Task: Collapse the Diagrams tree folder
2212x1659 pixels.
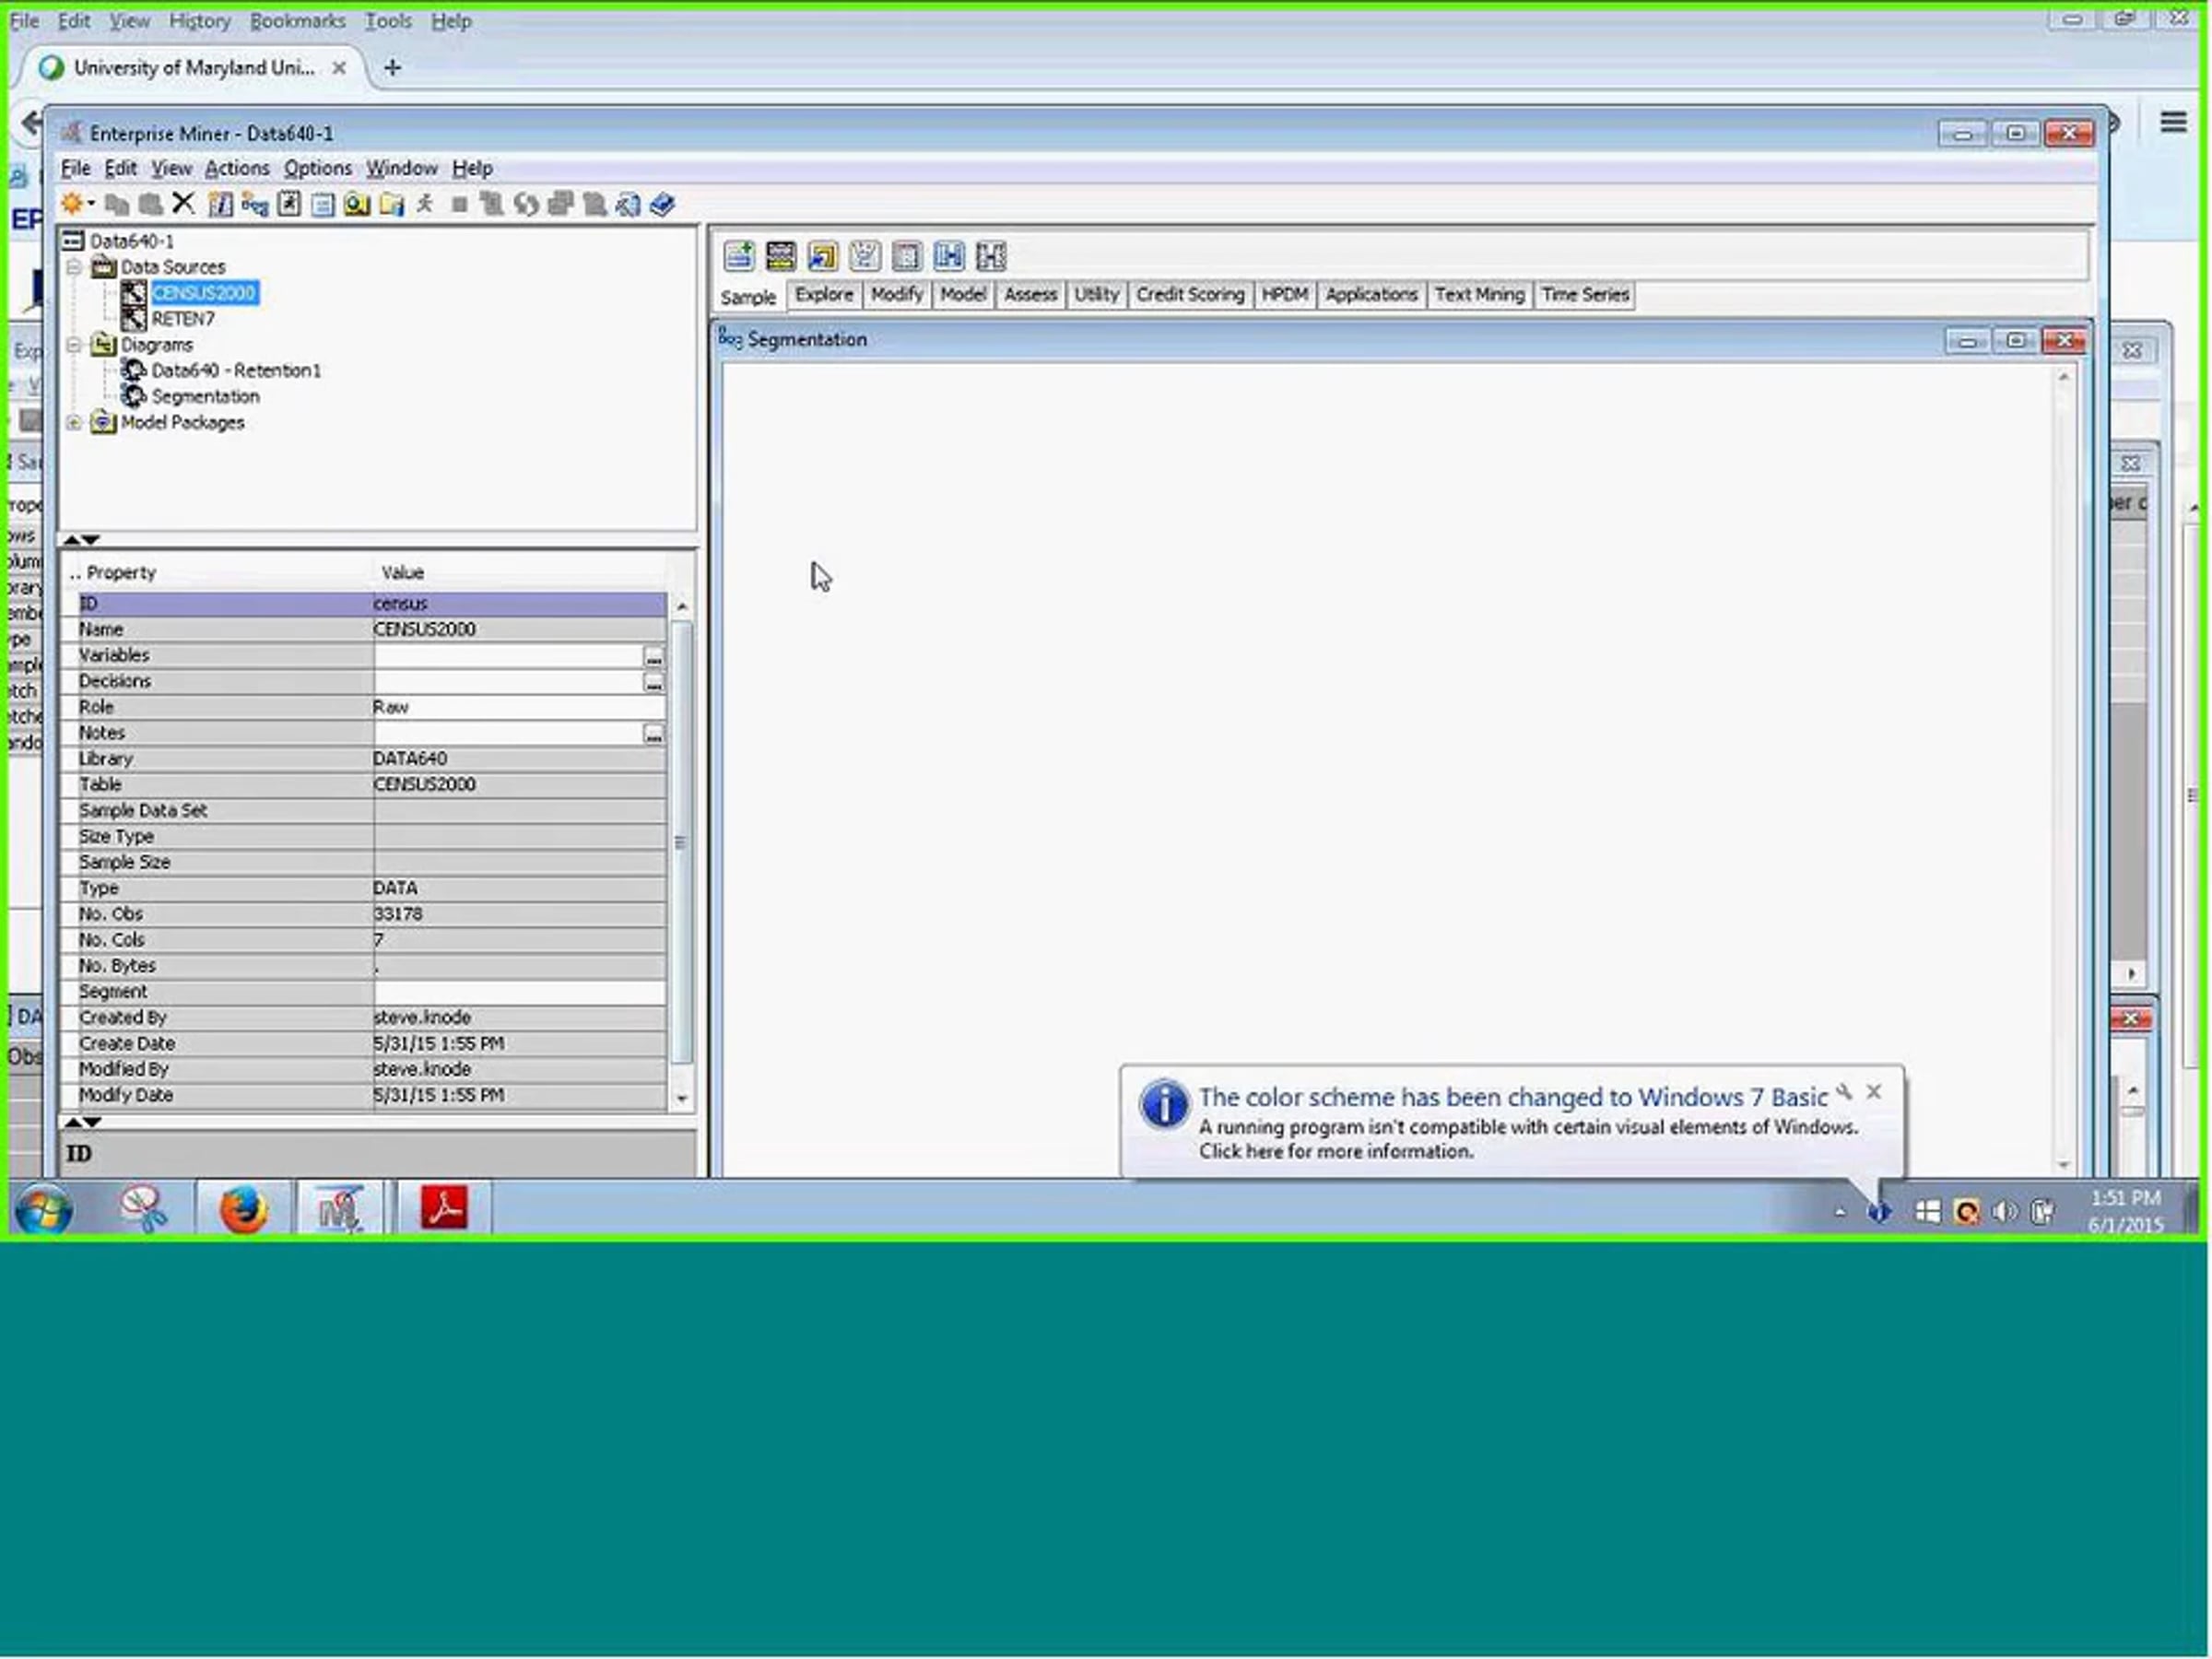Action: coord(74,345)
